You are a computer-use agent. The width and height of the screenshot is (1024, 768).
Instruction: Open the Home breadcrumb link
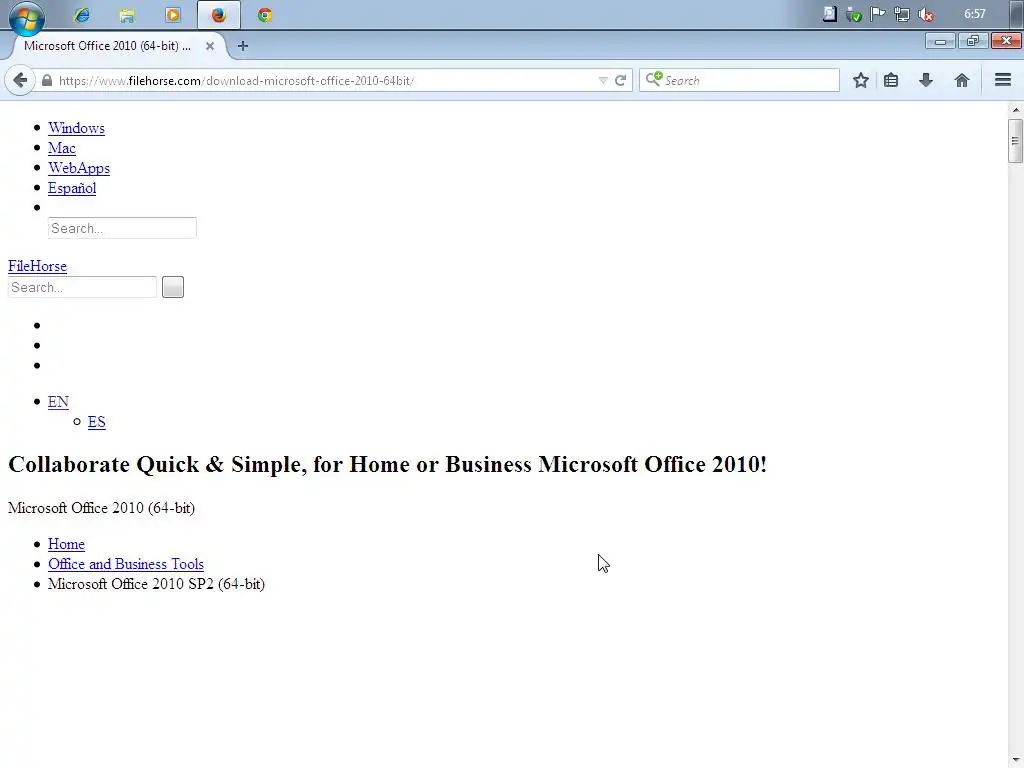point(66,544)
